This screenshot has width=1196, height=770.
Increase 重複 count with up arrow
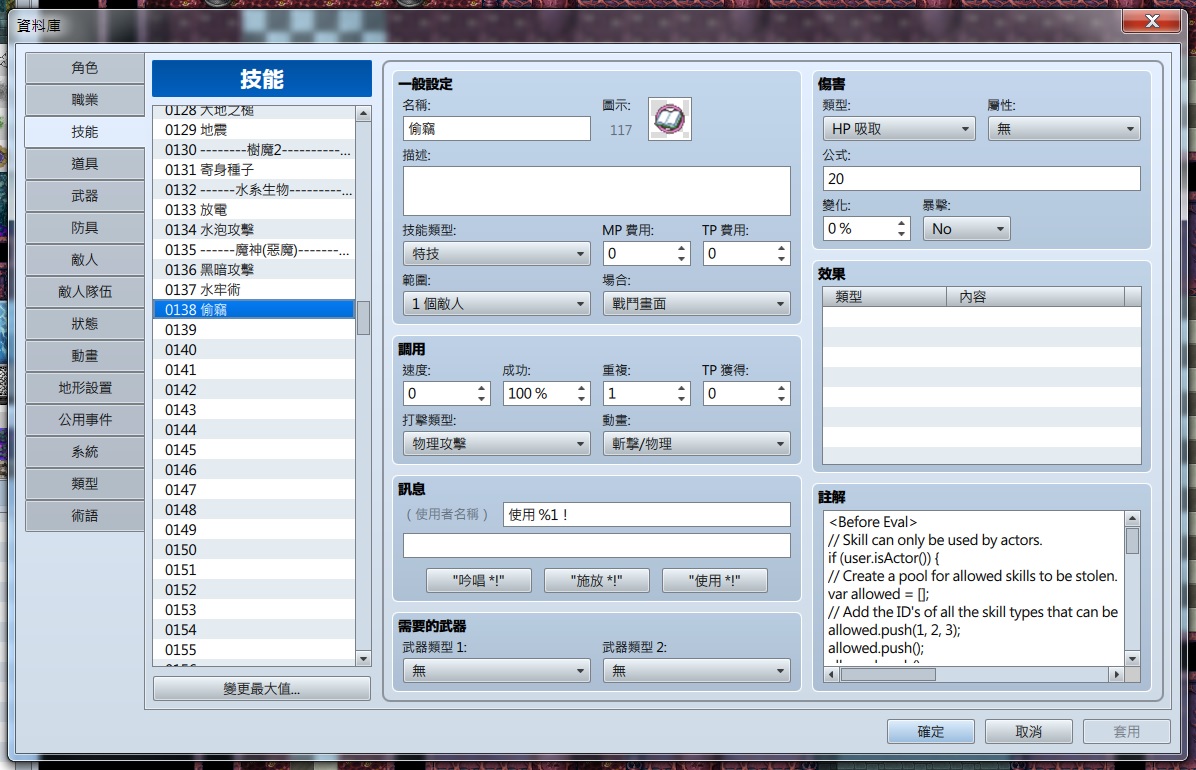point(681,388)
